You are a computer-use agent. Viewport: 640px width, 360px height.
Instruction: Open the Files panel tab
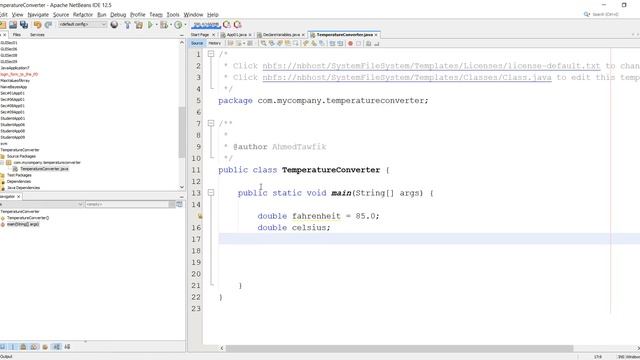point(17,35)
